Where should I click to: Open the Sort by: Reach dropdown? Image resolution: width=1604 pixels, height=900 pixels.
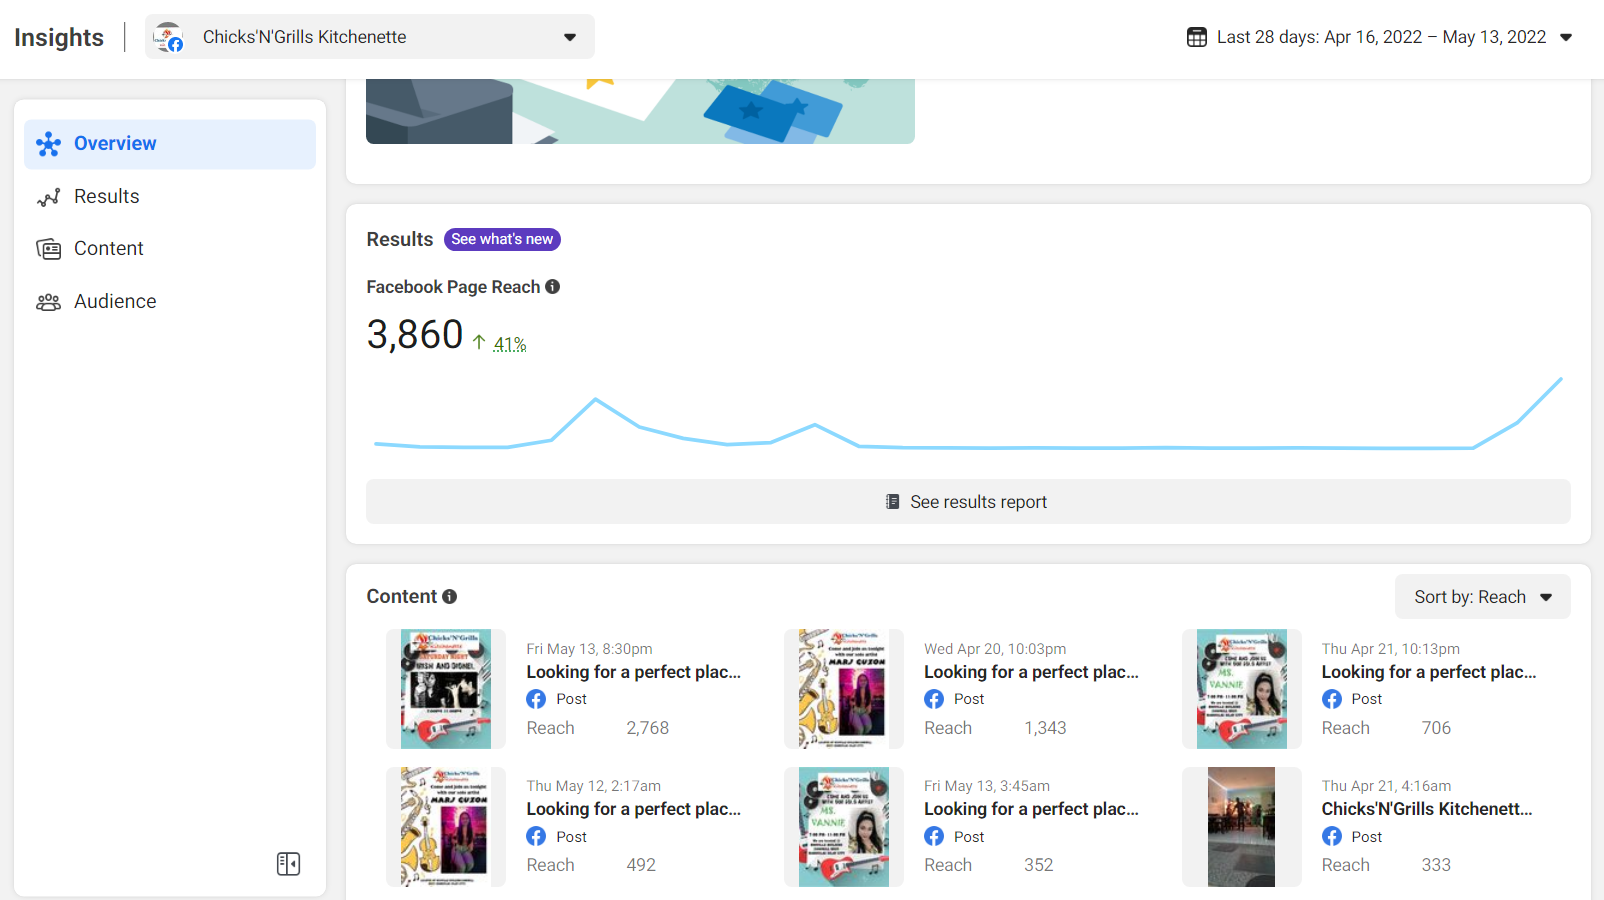(x=1483, y=597)
